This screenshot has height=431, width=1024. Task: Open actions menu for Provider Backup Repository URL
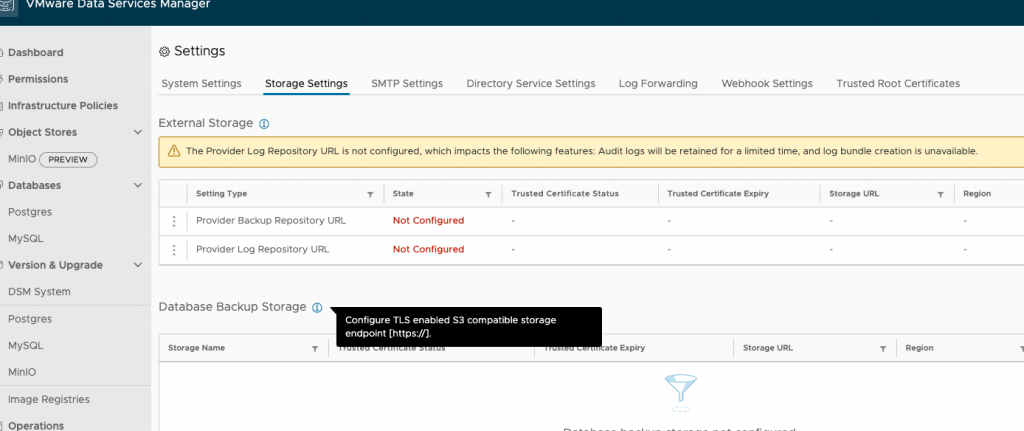coord(174,221)
